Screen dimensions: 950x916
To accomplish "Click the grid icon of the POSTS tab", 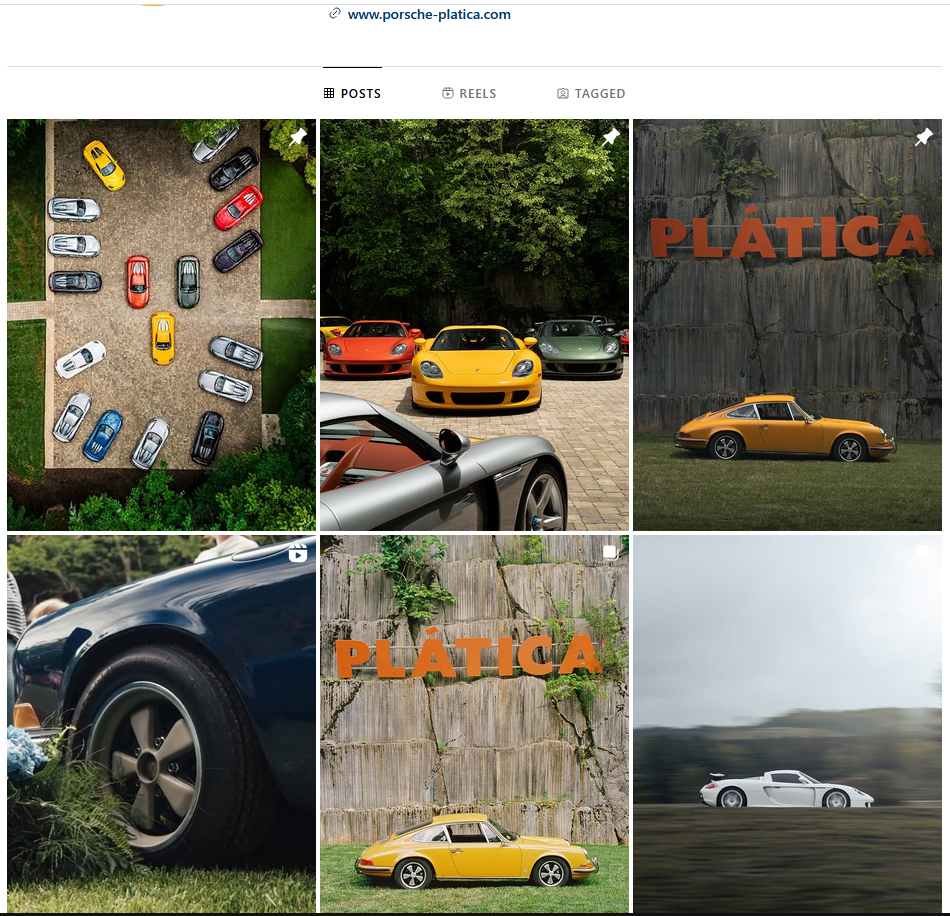I will (329, 93).
